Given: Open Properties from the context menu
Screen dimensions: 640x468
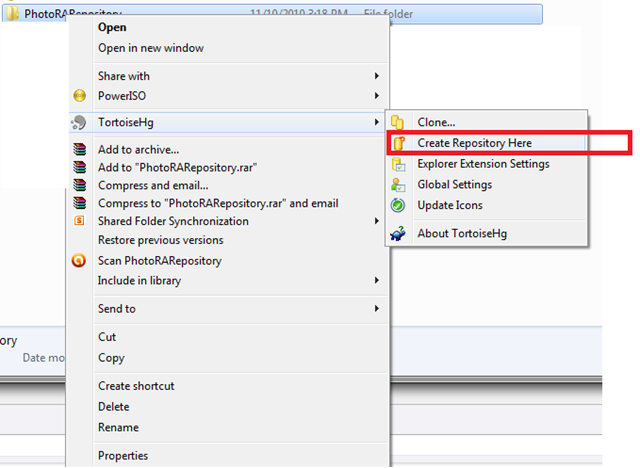Looking at the screenshot, I should tap(123, 456).
